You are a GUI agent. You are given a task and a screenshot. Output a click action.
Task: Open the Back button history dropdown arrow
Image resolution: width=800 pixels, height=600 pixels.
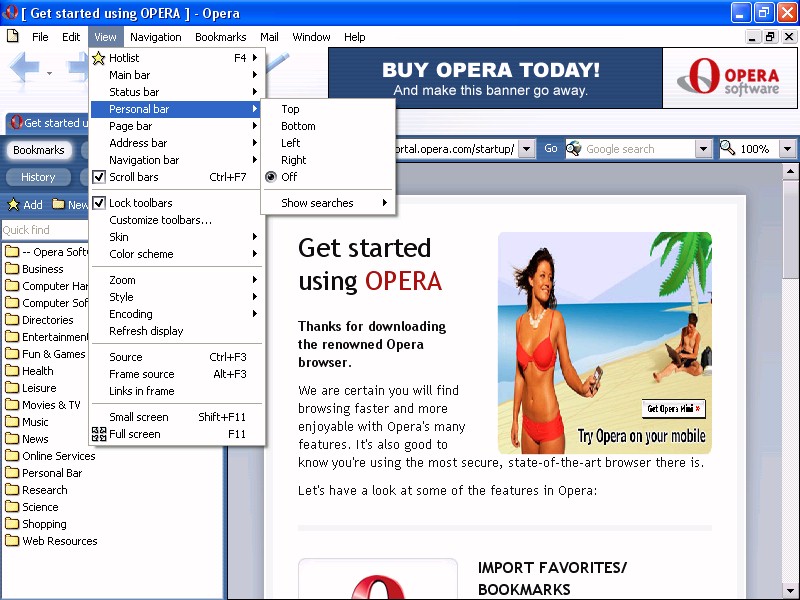[x=49, y=73]
